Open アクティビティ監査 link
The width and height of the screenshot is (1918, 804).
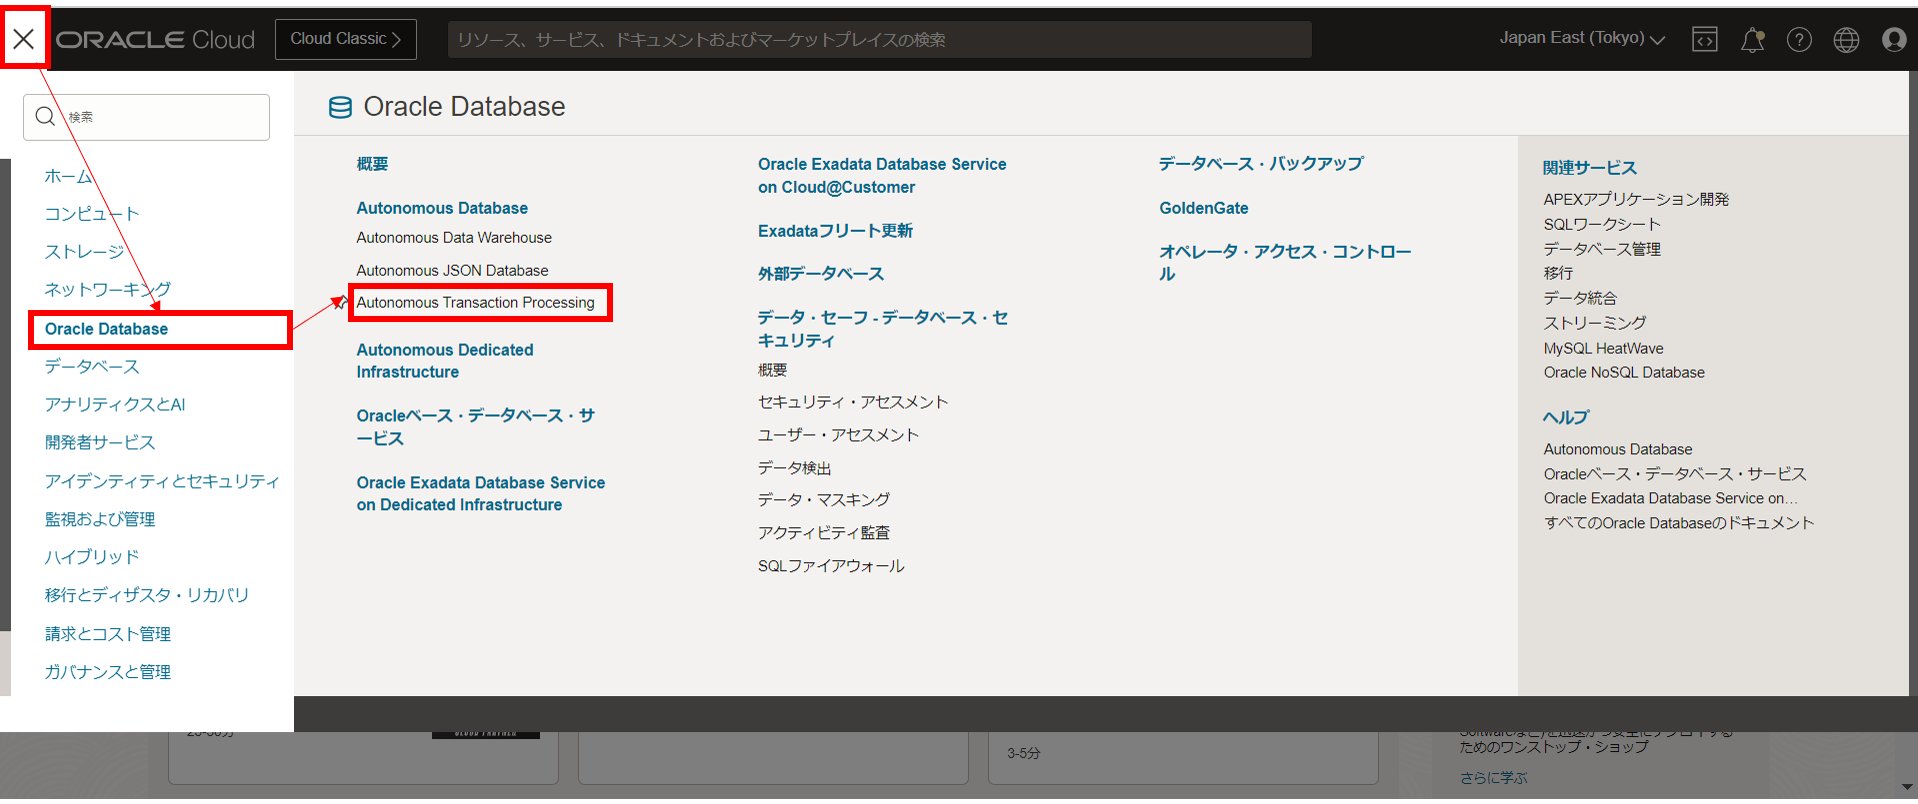pos(824,533)
